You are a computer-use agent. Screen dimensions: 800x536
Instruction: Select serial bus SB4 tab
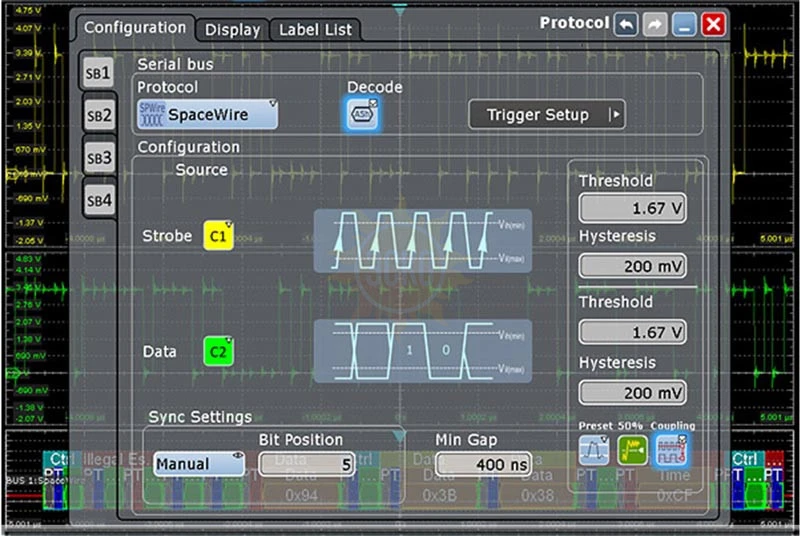coord(99,200)
